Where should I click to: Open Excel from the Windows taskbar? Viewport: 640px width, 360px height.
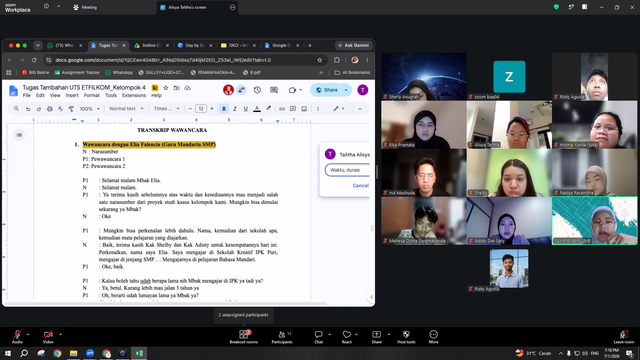139,353
